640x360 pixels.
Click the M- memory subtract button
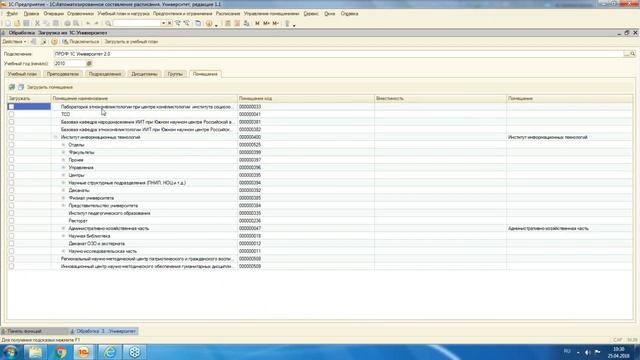pos(276,23)
